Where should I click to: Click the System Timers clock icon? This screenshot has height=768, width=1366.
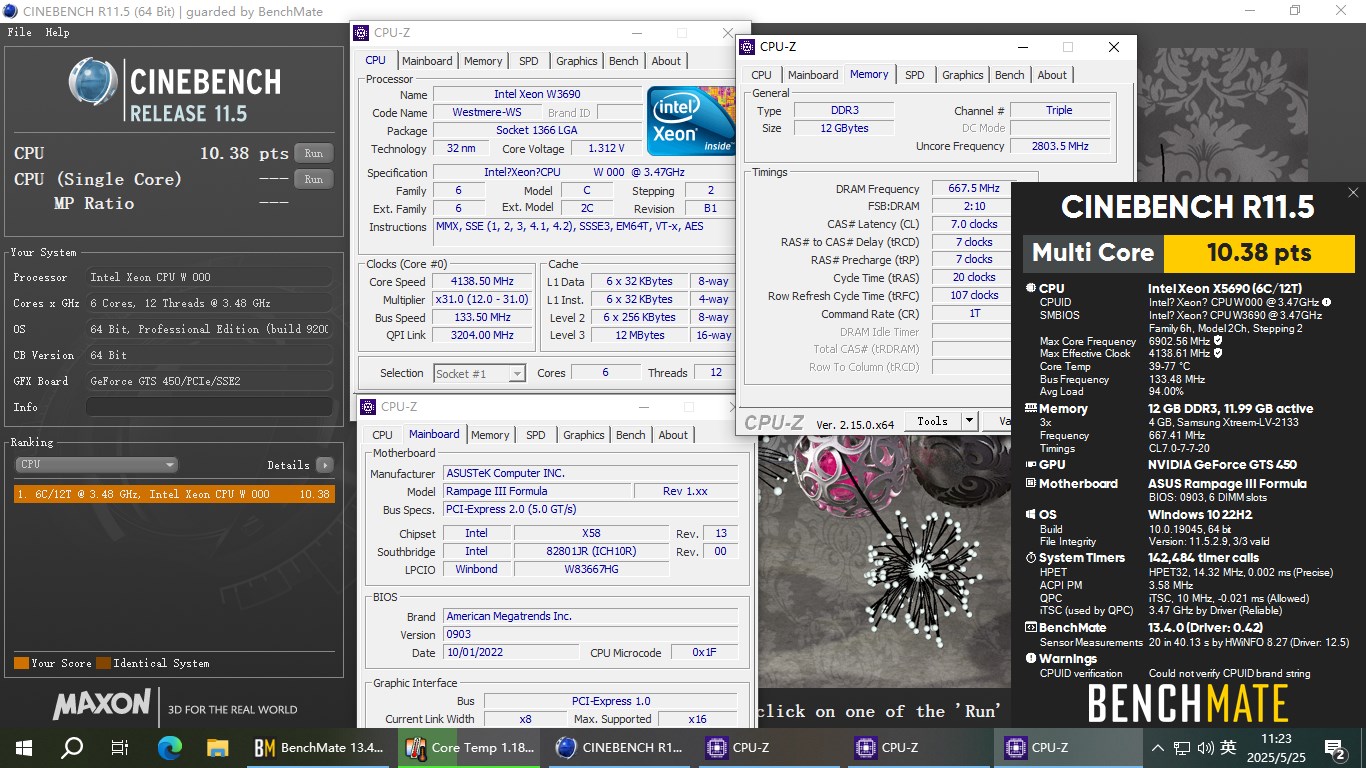(x=1031, y=558)
